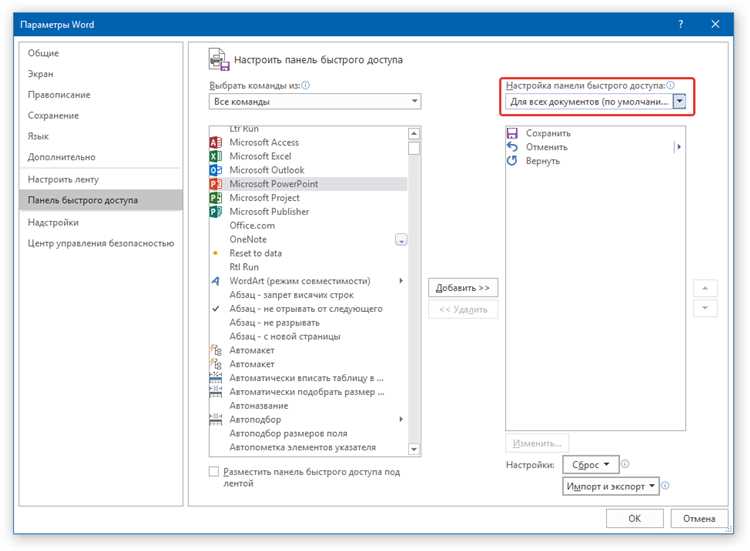Open the Язык settings category
Screen dimensions: 750x551
(101, 136)
